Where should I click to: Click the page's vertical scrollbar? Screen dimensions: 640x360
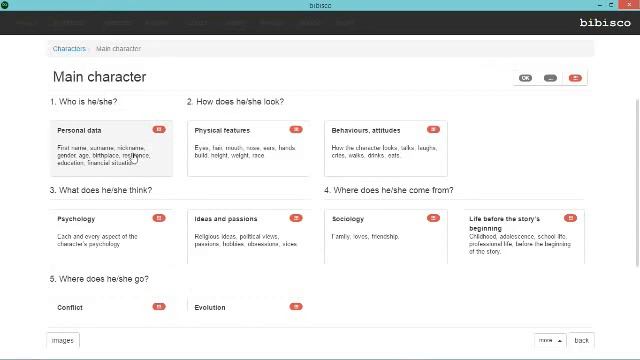[x=638, y=182]
